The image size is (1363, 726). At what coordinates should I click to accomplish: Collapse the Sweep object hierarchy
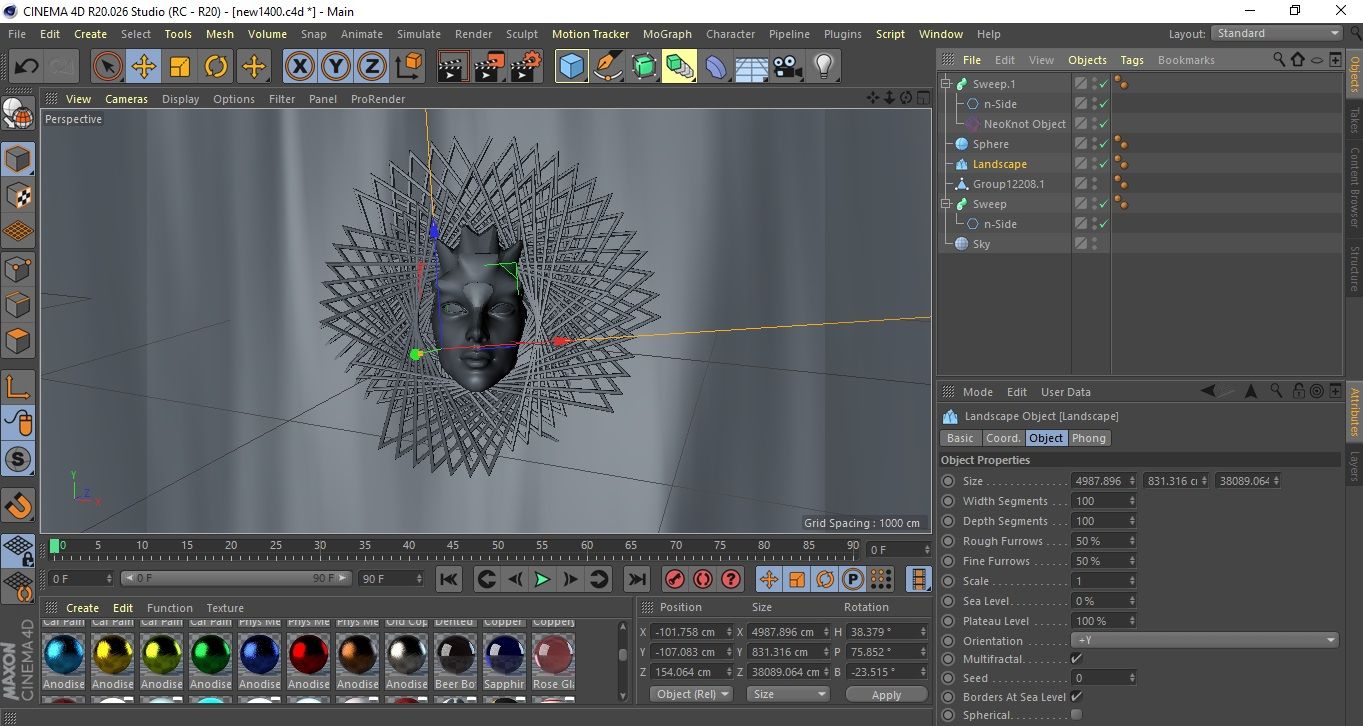click(946, 204)
